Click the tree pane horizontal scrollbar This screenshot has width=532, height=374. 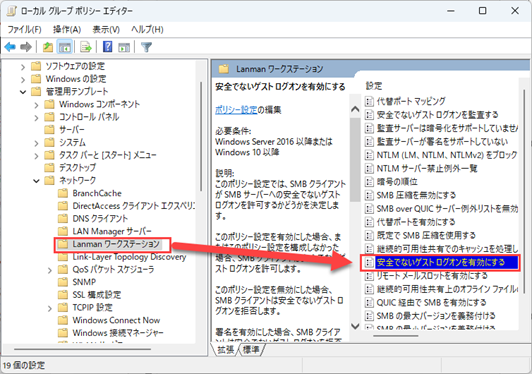click(82, 349)
